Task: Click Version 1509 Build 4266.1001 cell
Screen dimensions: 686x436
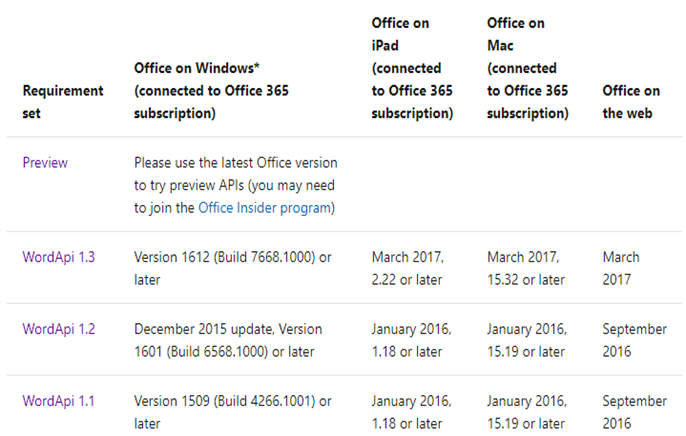Action: 232,412
